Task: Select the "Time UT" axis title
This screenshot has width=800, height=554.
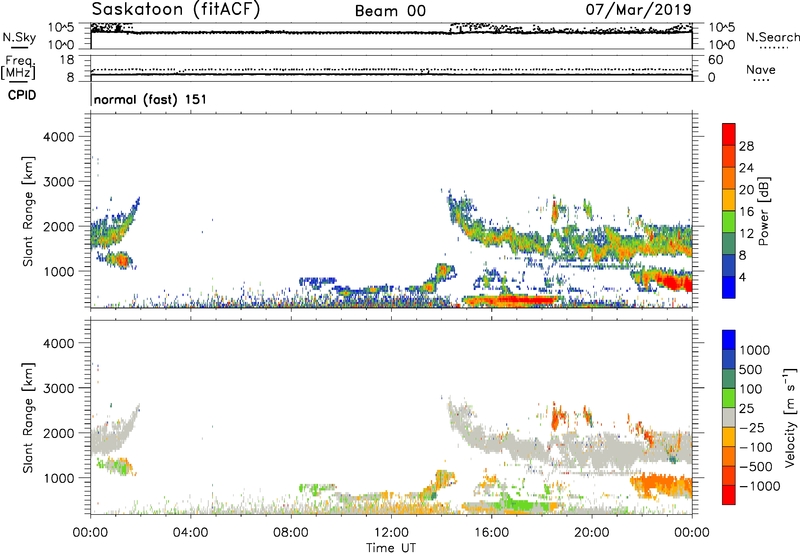Action: (x=391, y=548)
